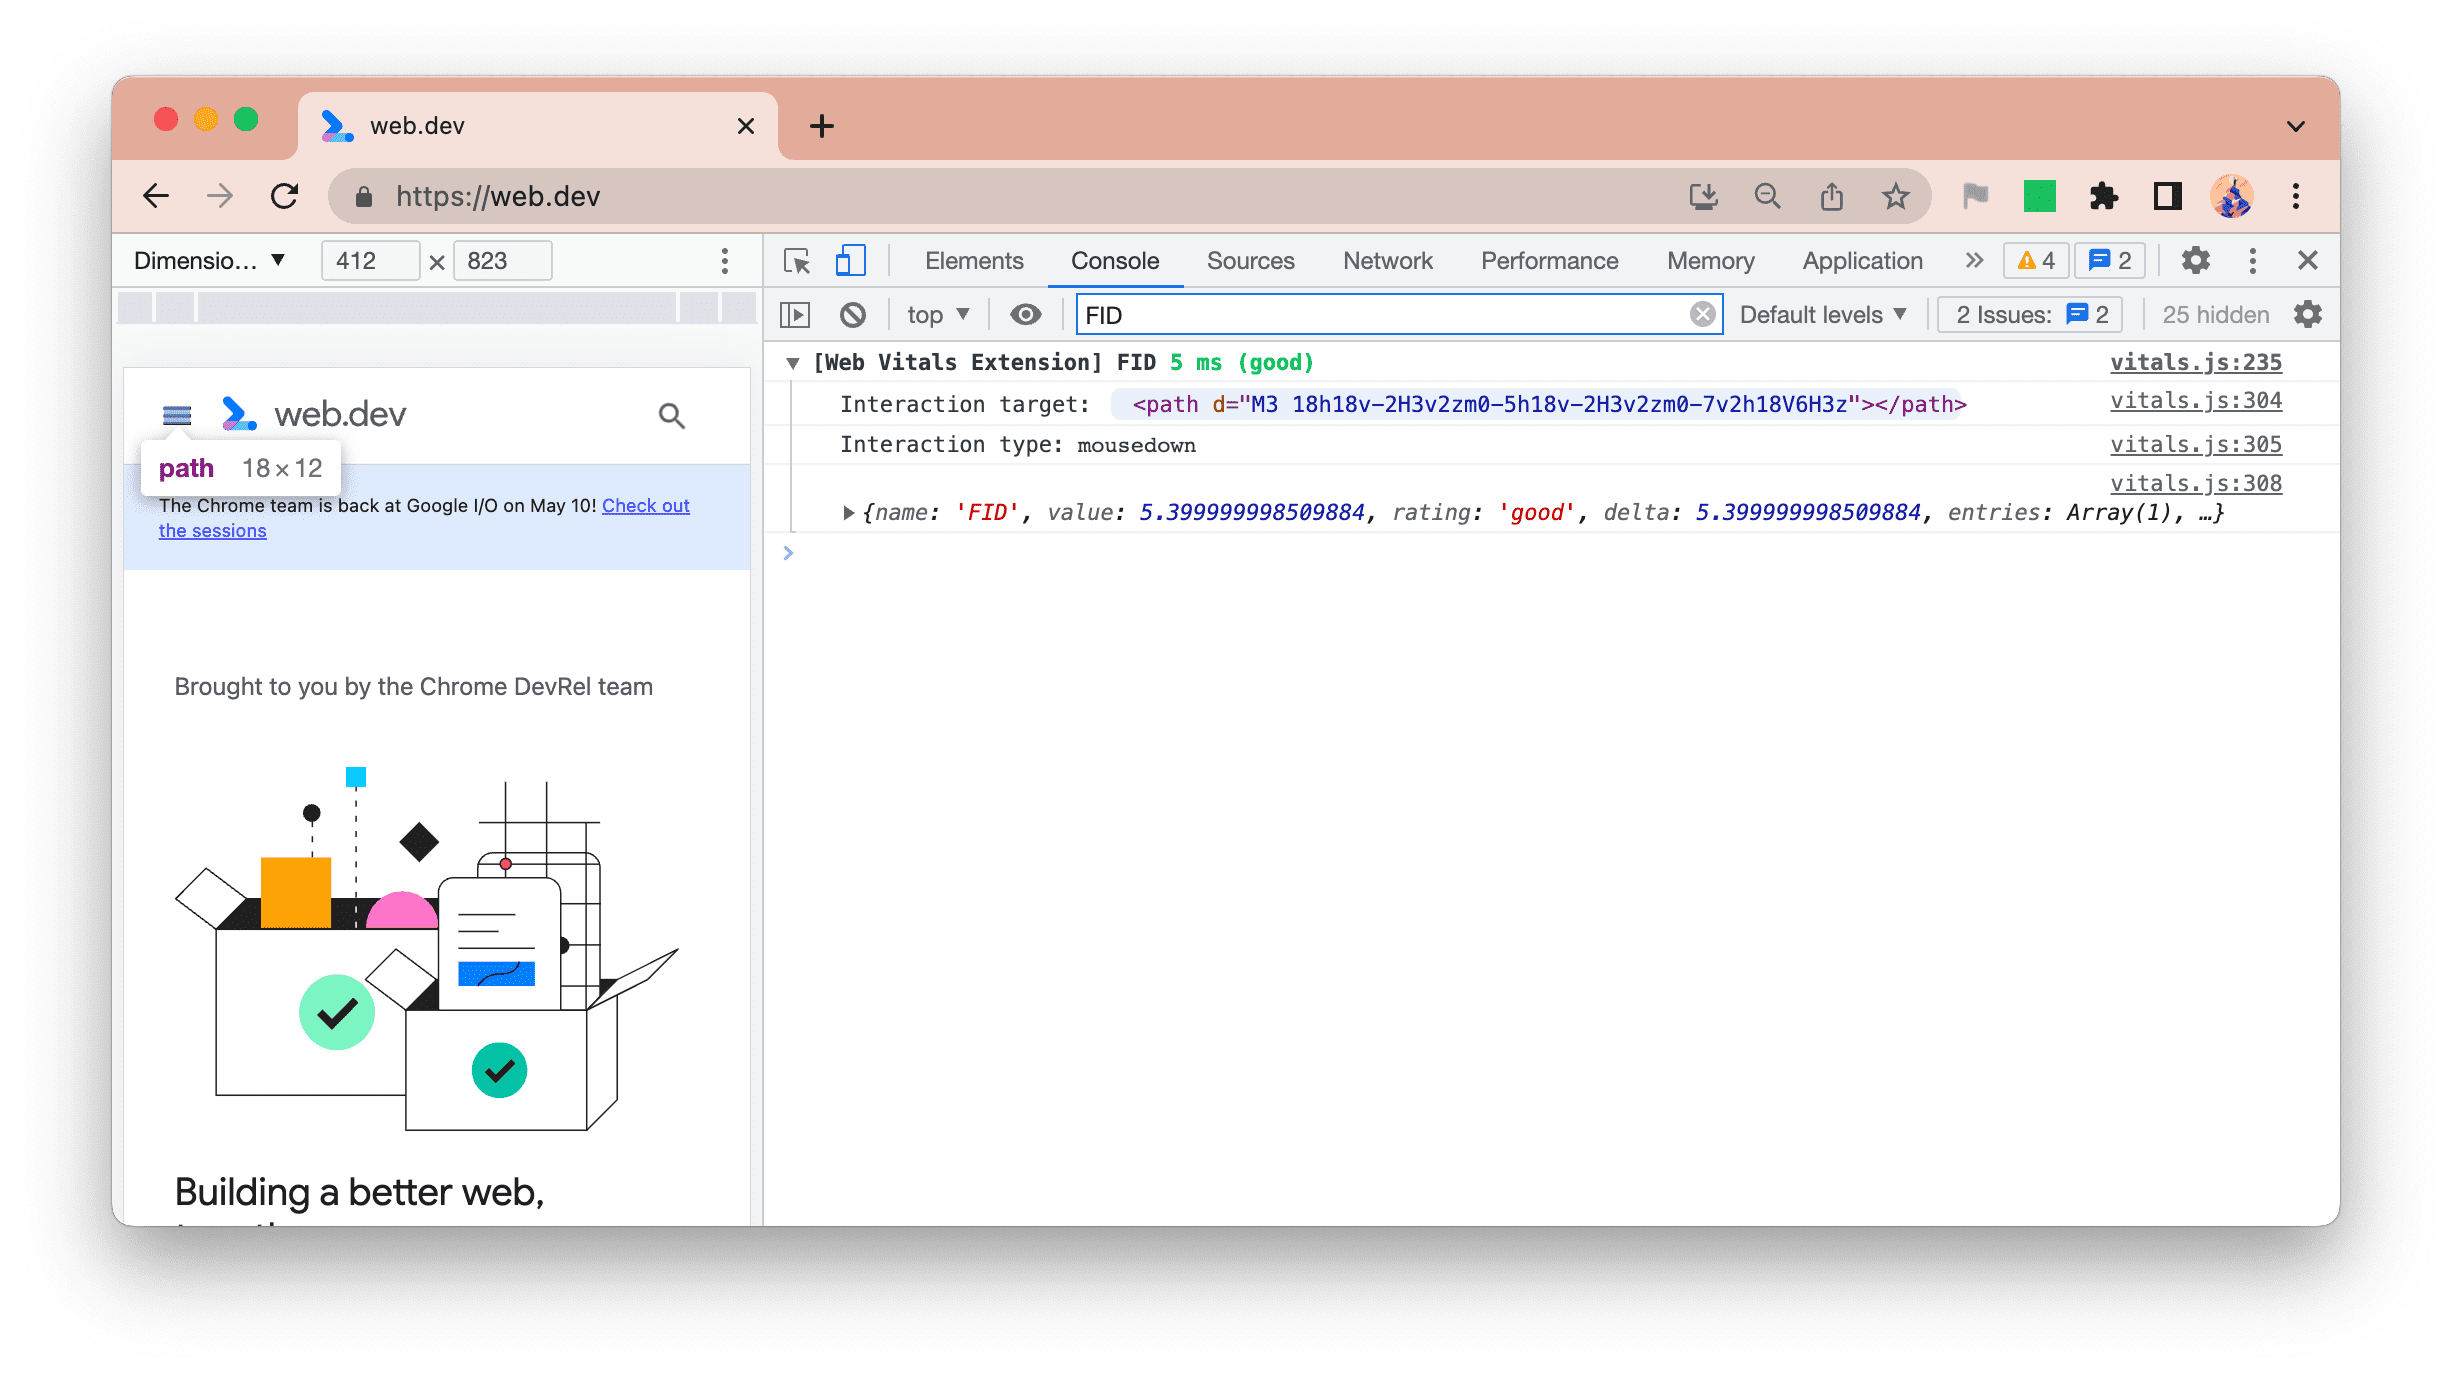Click the web.dev search icon on page
This screenshot has height=1374, width=2452.
(672, 416)
